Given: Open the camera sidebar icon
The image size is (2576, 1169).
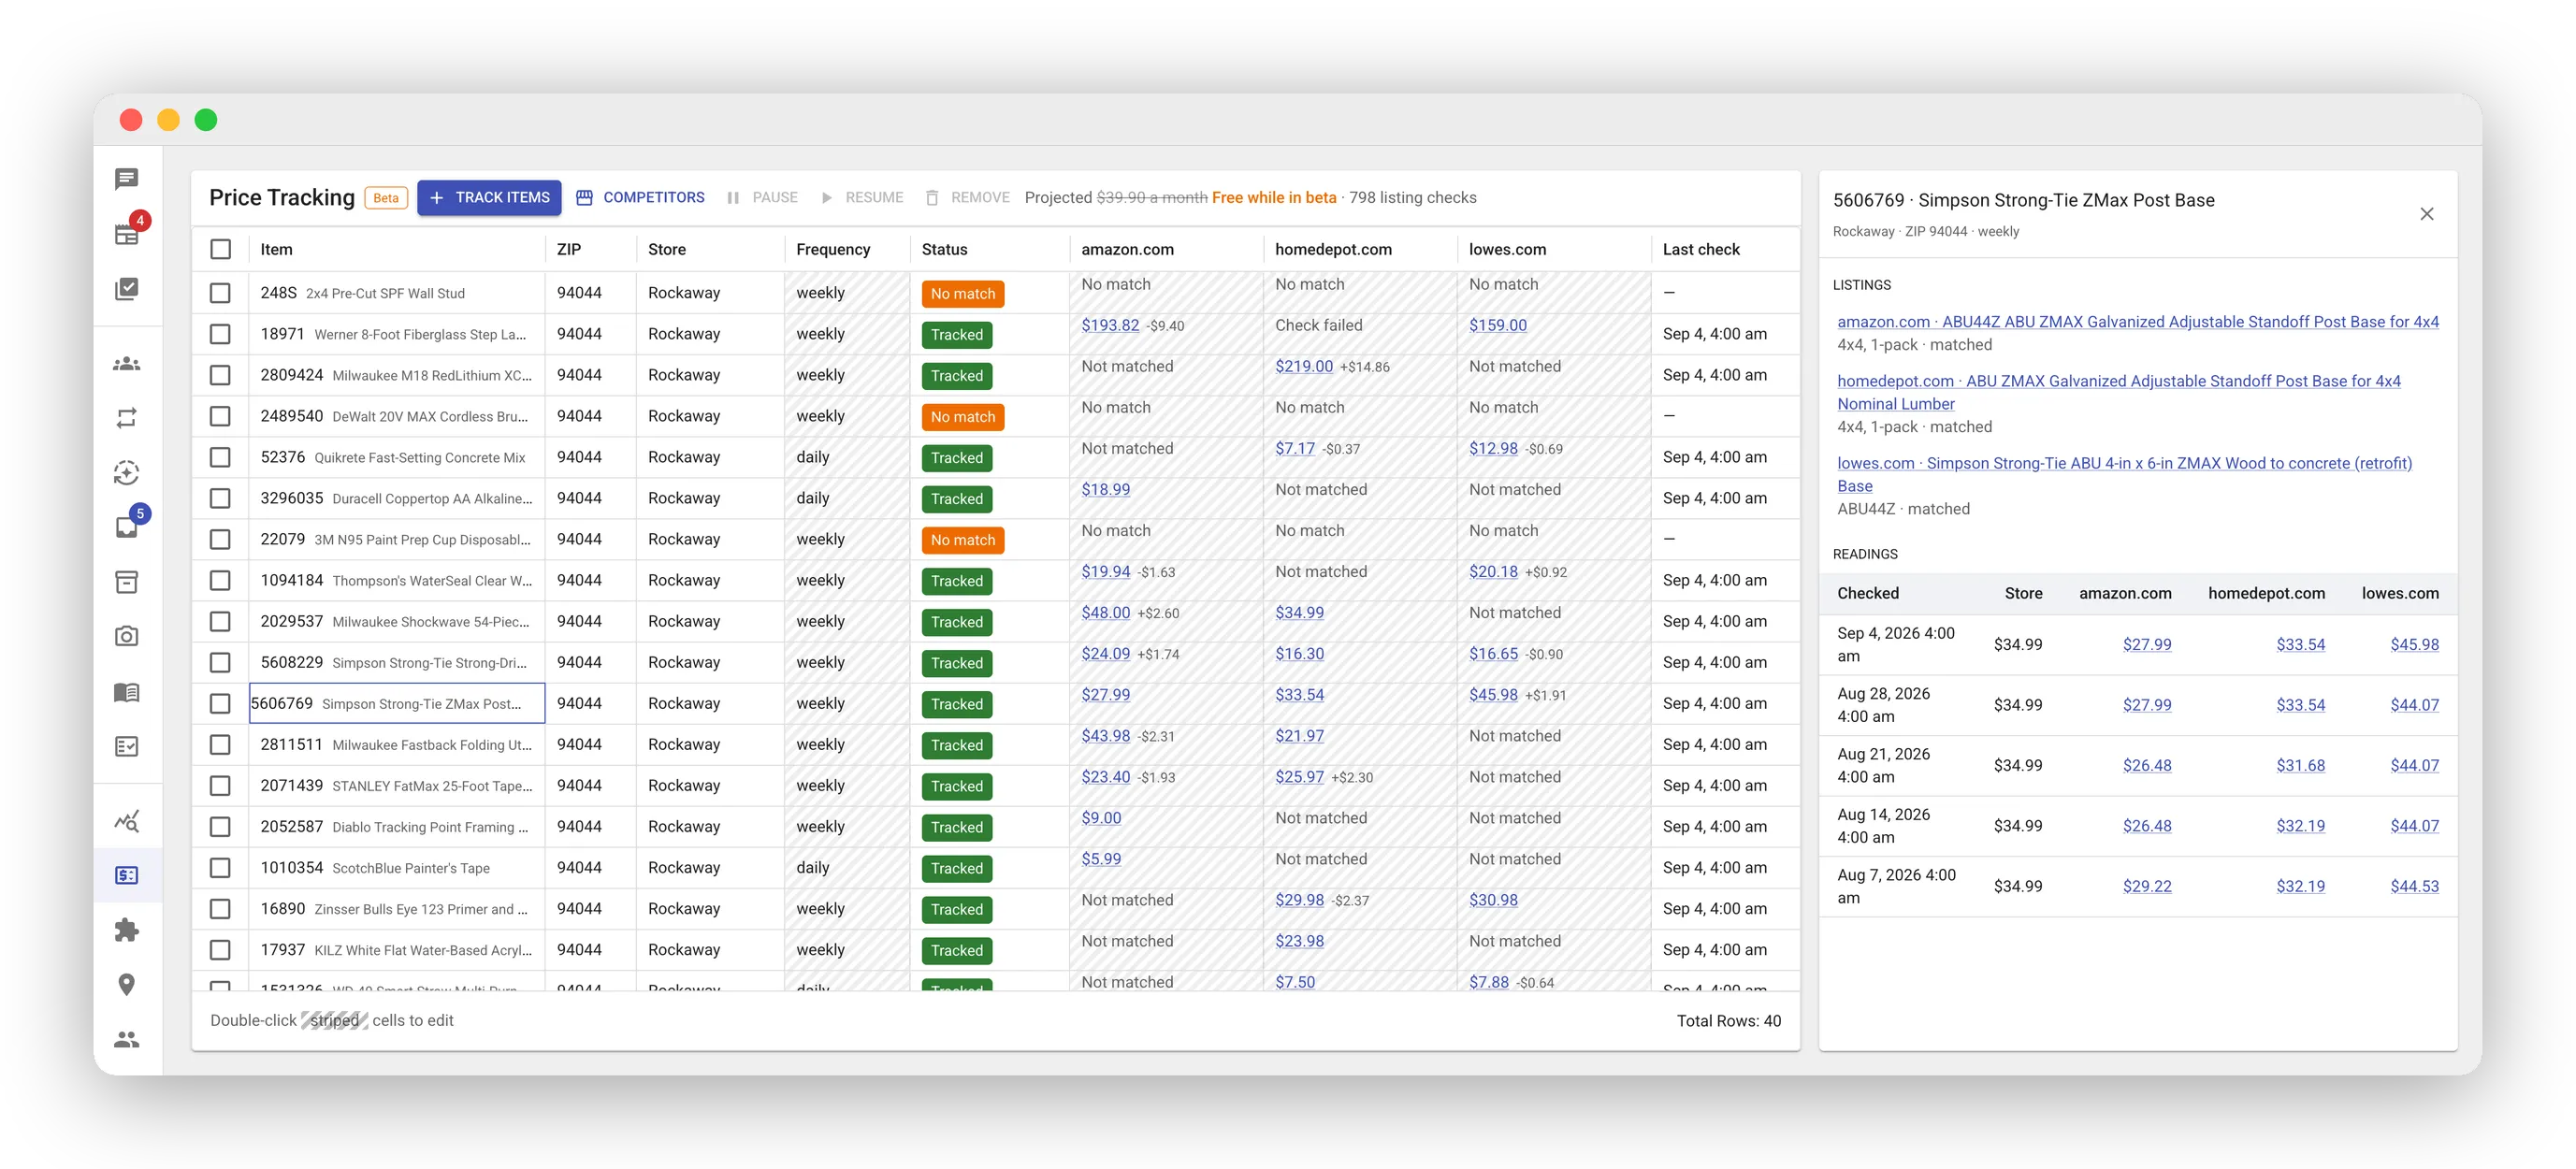Looking at the screenshot, I should coord(126,636).
